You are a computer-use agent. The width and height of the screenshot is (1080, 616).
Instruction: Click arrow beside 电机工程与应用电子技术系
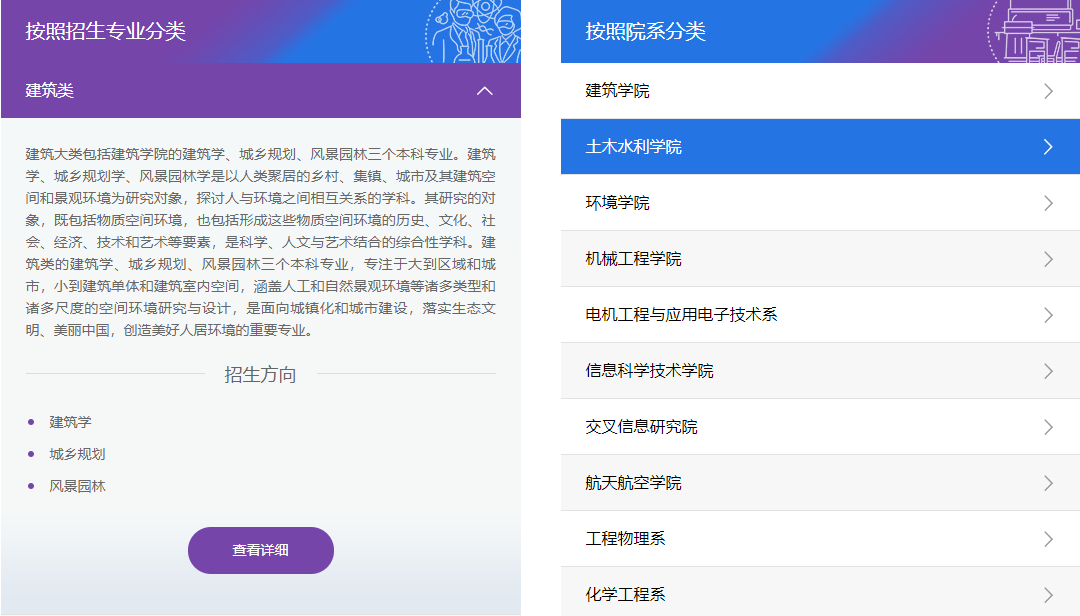(1048, 315)
